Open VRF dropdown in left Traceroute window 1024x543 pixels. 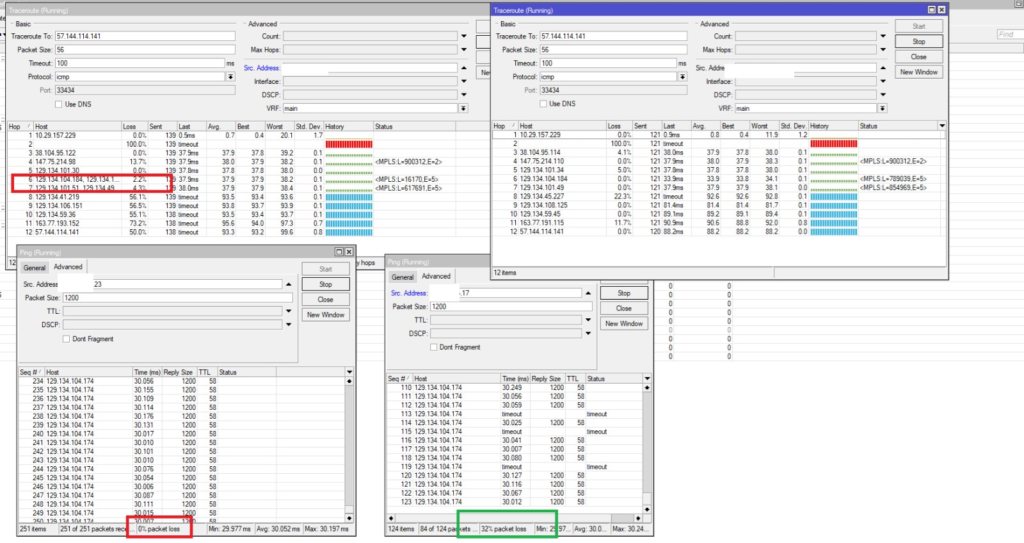(x=465, y=107)
